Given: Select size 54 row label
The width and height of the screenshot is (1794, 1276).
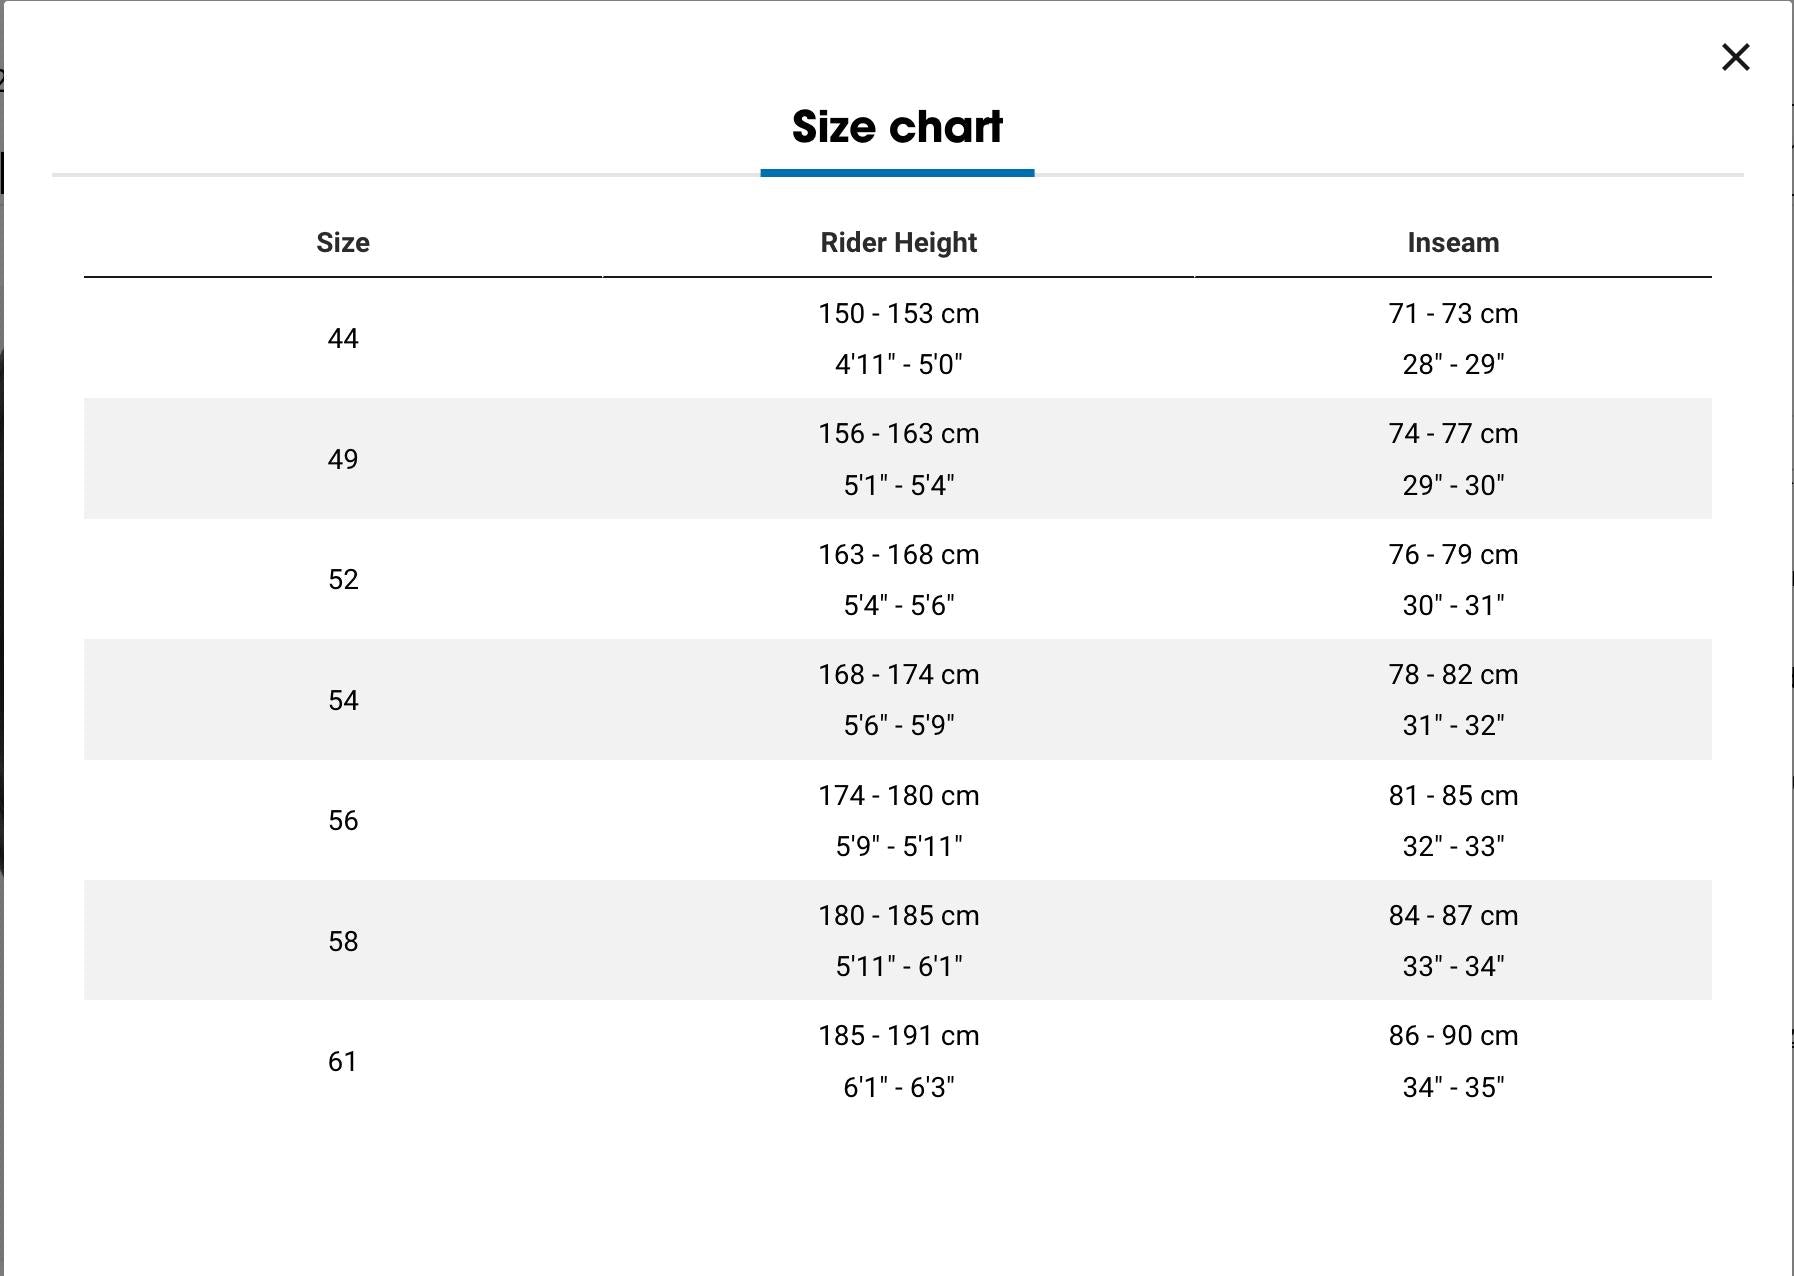Looking at the screenshot, I should [x=343, y=700].
